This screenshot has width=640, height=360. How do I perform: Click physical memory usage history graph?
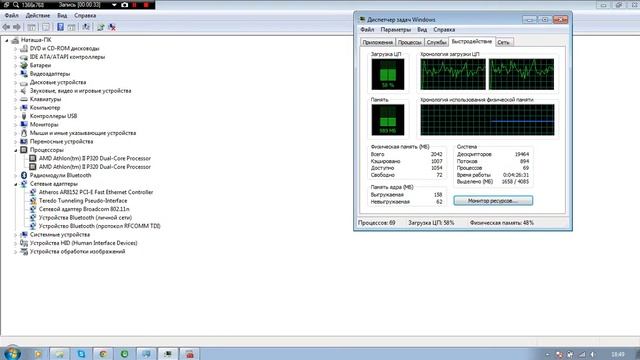pyautogui.click(x=487, y=120)
